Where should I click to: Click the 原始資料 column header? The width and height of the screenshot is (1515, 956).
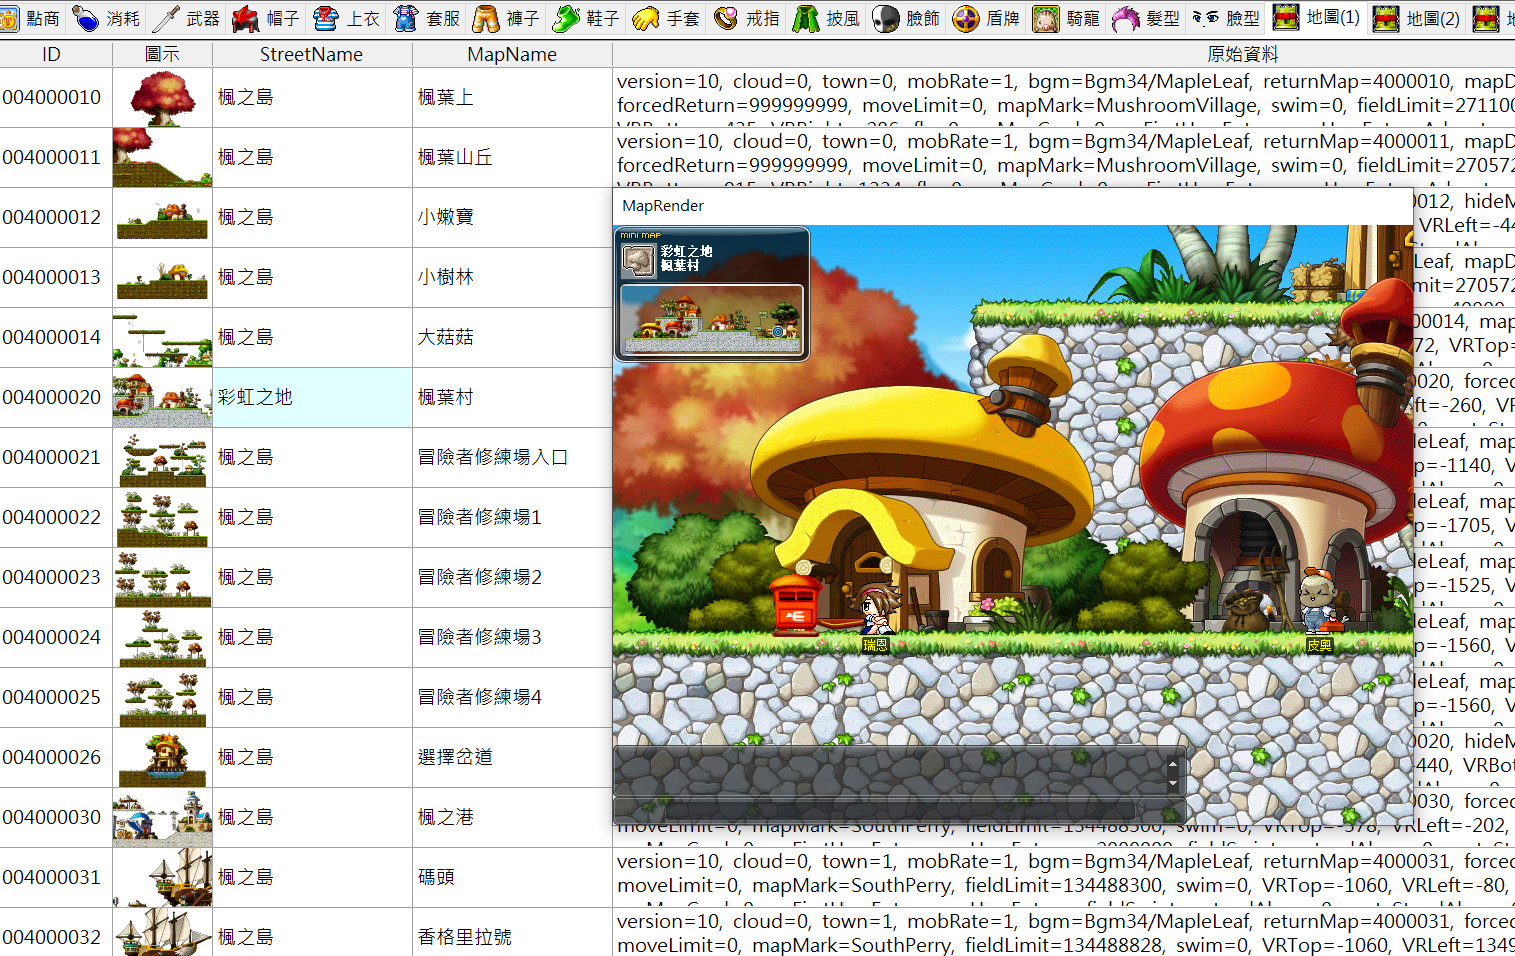click(1242, 54)
